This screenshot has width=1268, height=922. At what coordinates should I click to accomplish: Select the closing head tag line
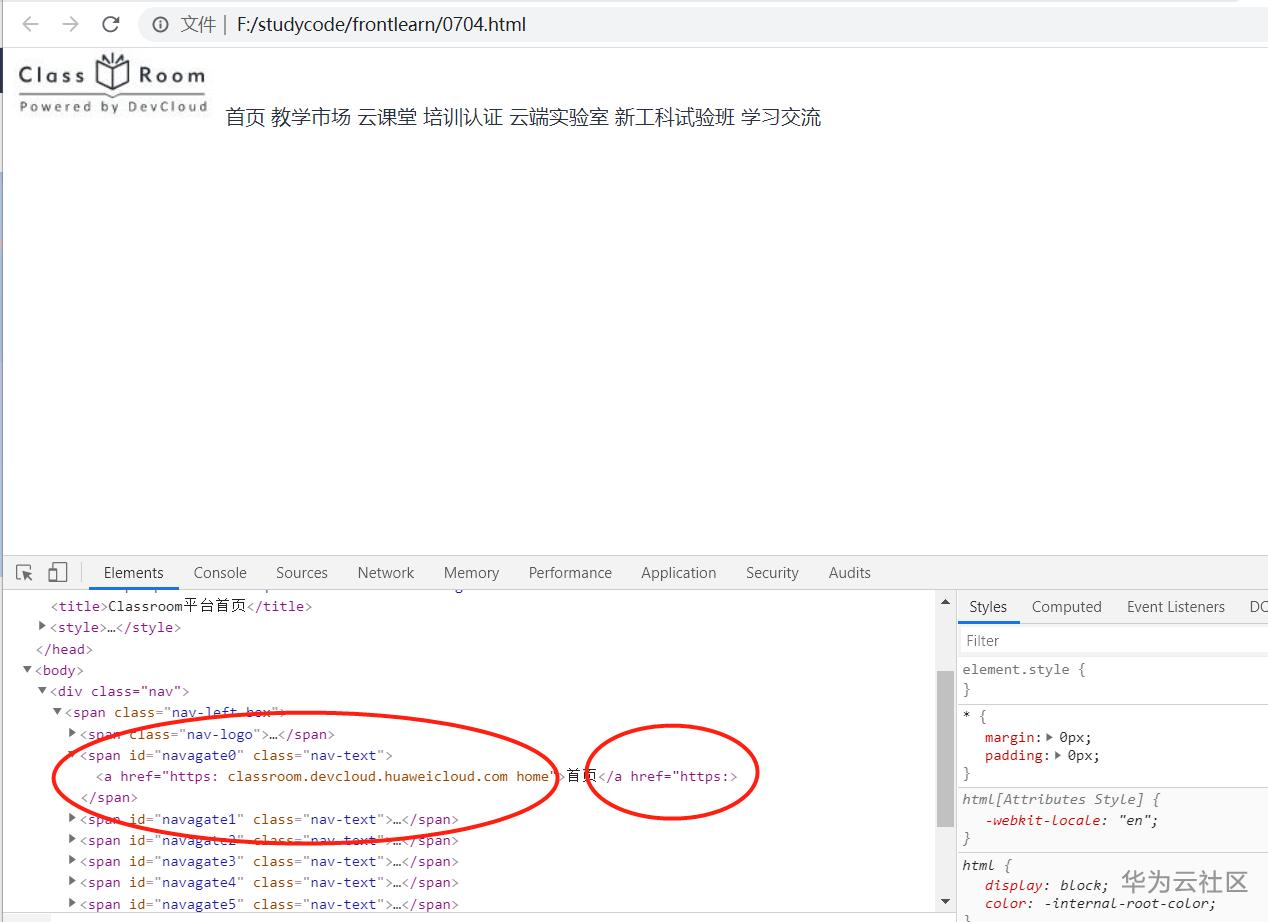pyautogui.click(x=64, y=649)
